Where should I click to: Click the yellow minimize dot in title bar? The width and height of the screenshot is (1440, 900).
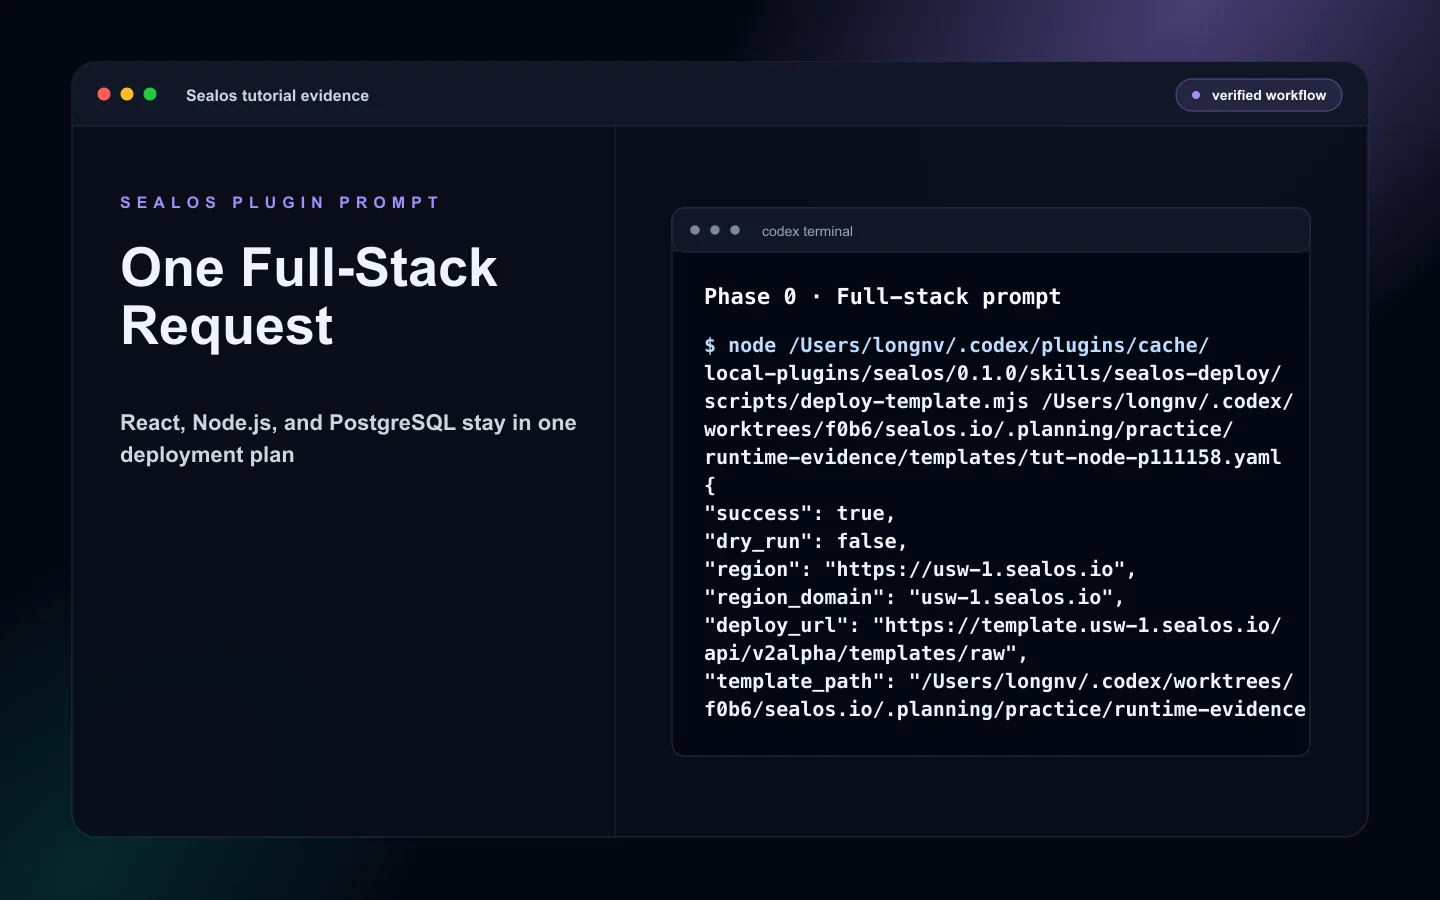click(127, 94)
